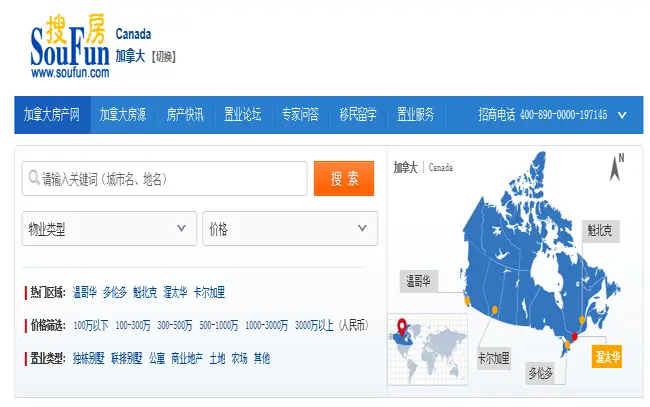Choose property type 商业地产
The height and width of the screenshot is (407, 650).
(187, 359)
